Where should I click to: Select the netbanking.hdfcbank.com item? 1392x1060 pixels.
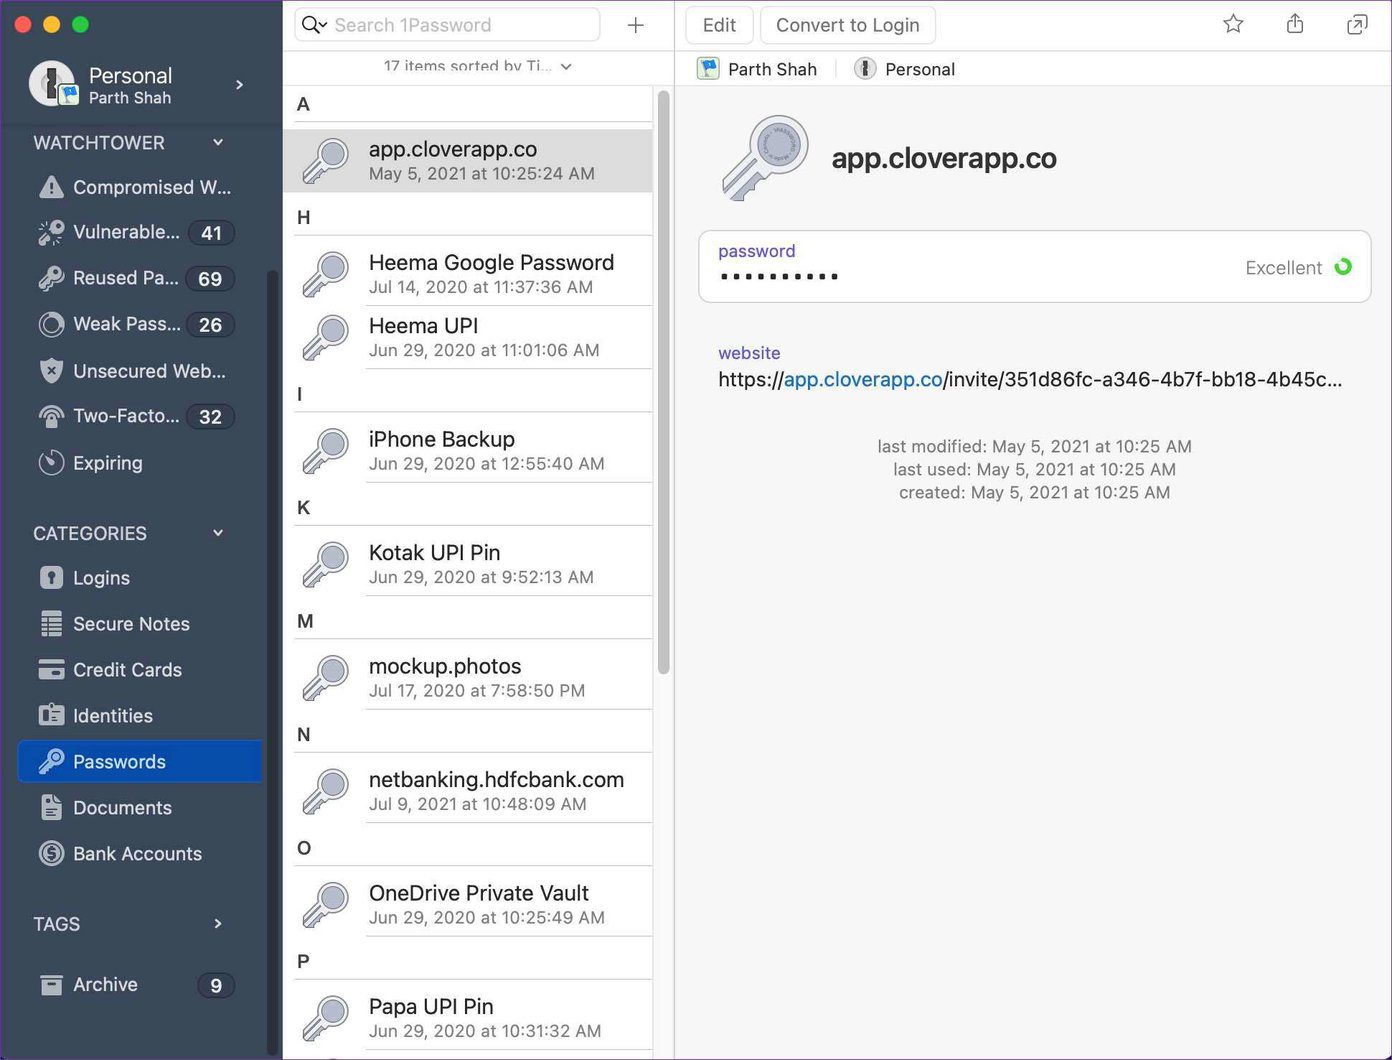[468, 791]
